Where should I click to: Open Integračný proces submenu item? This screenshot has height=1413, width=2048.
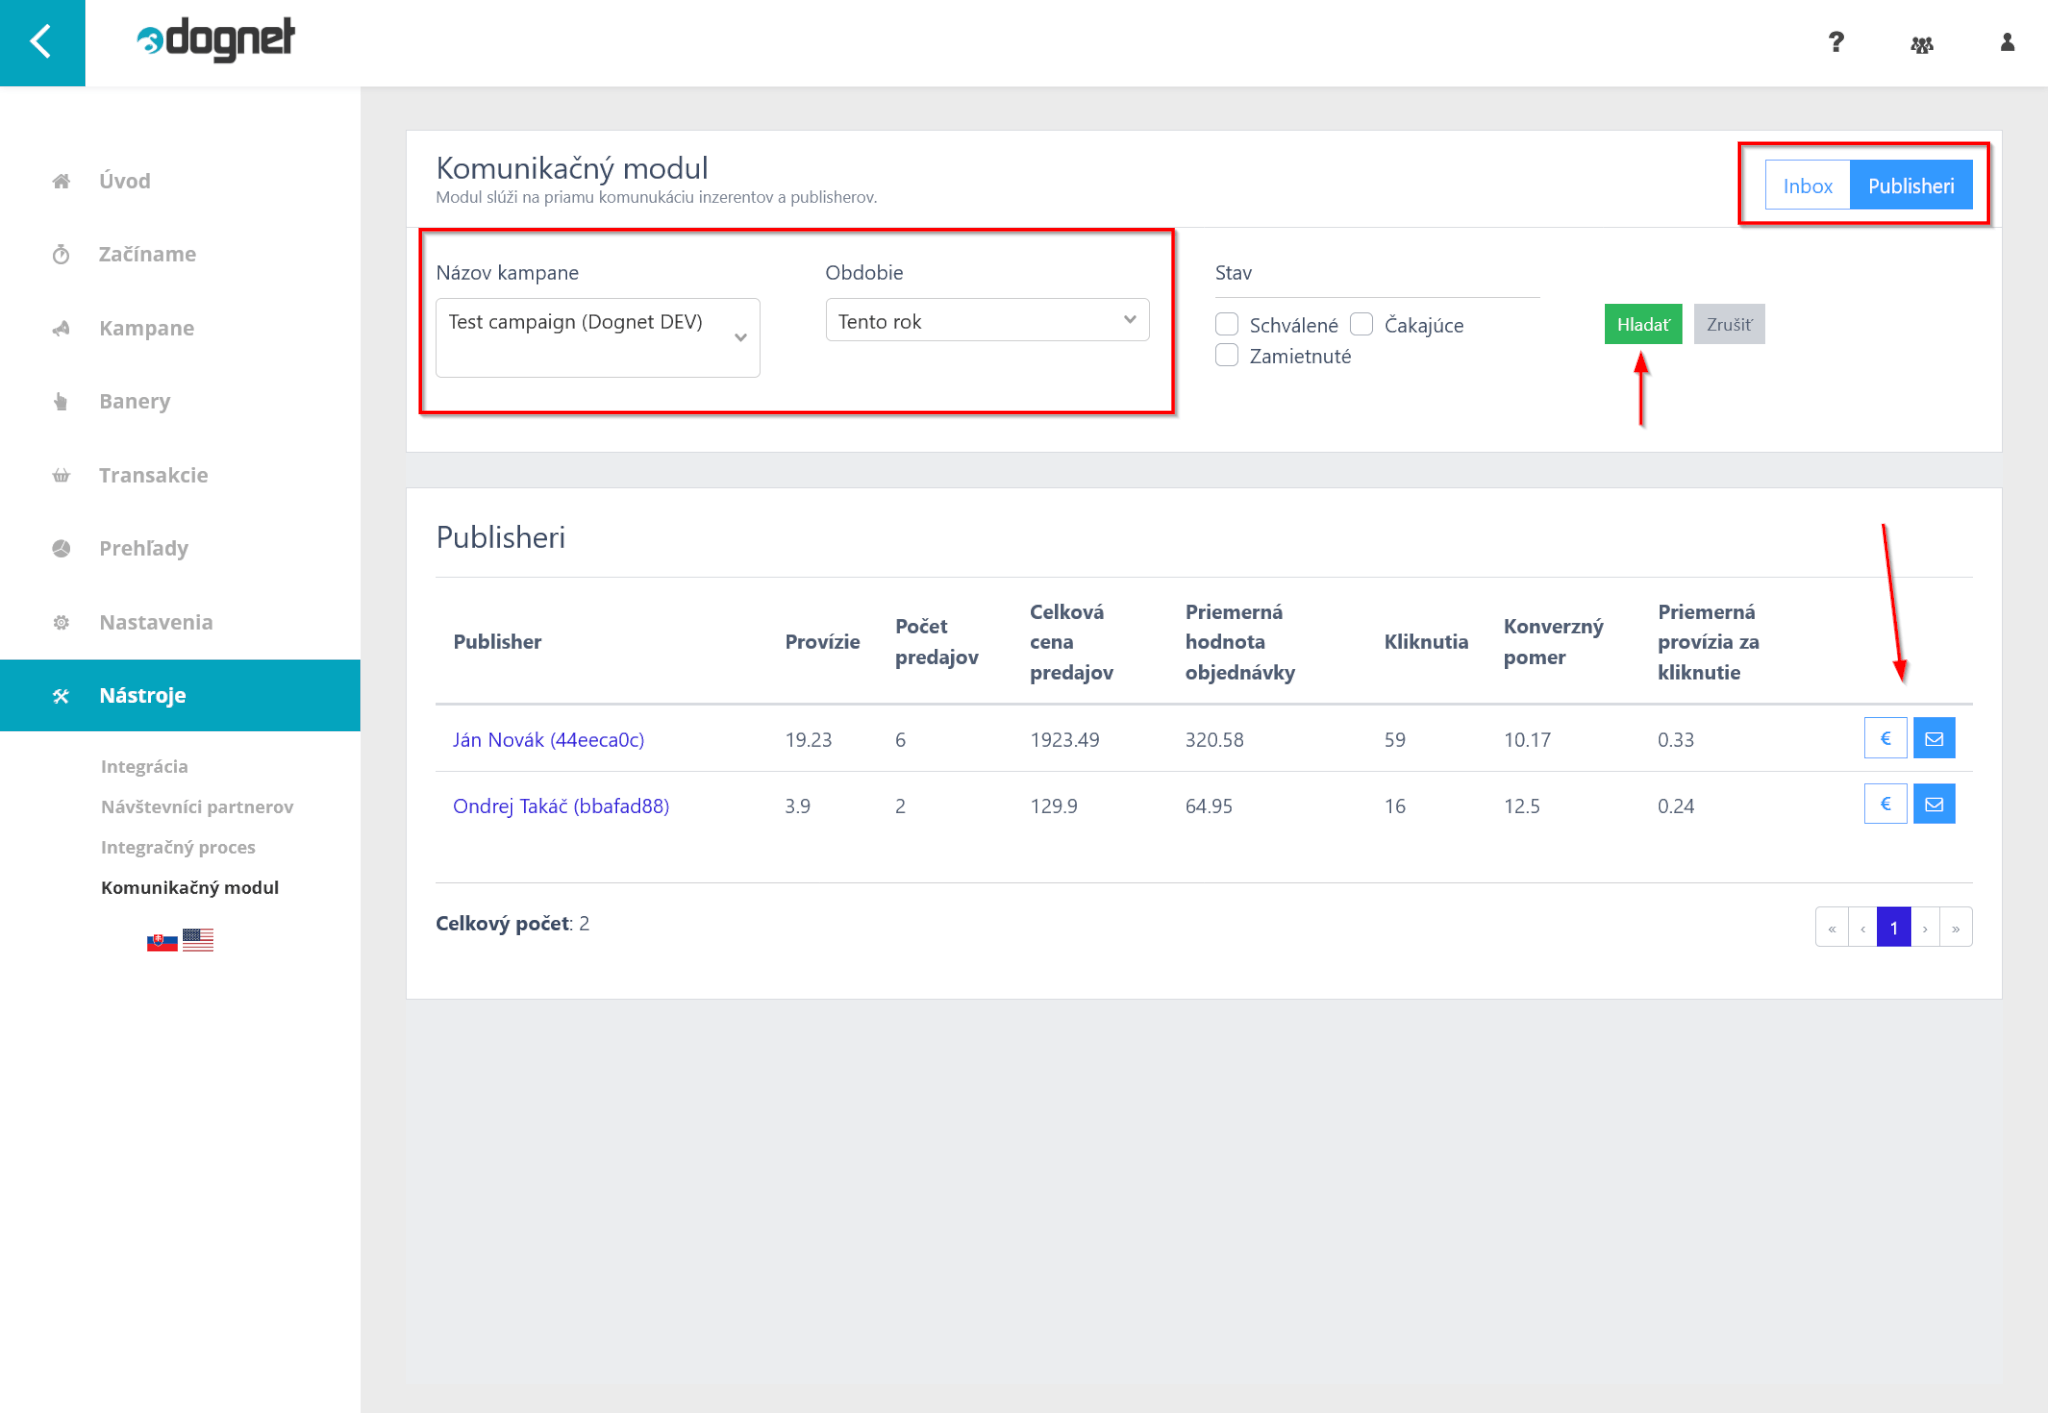click(178, 847)
